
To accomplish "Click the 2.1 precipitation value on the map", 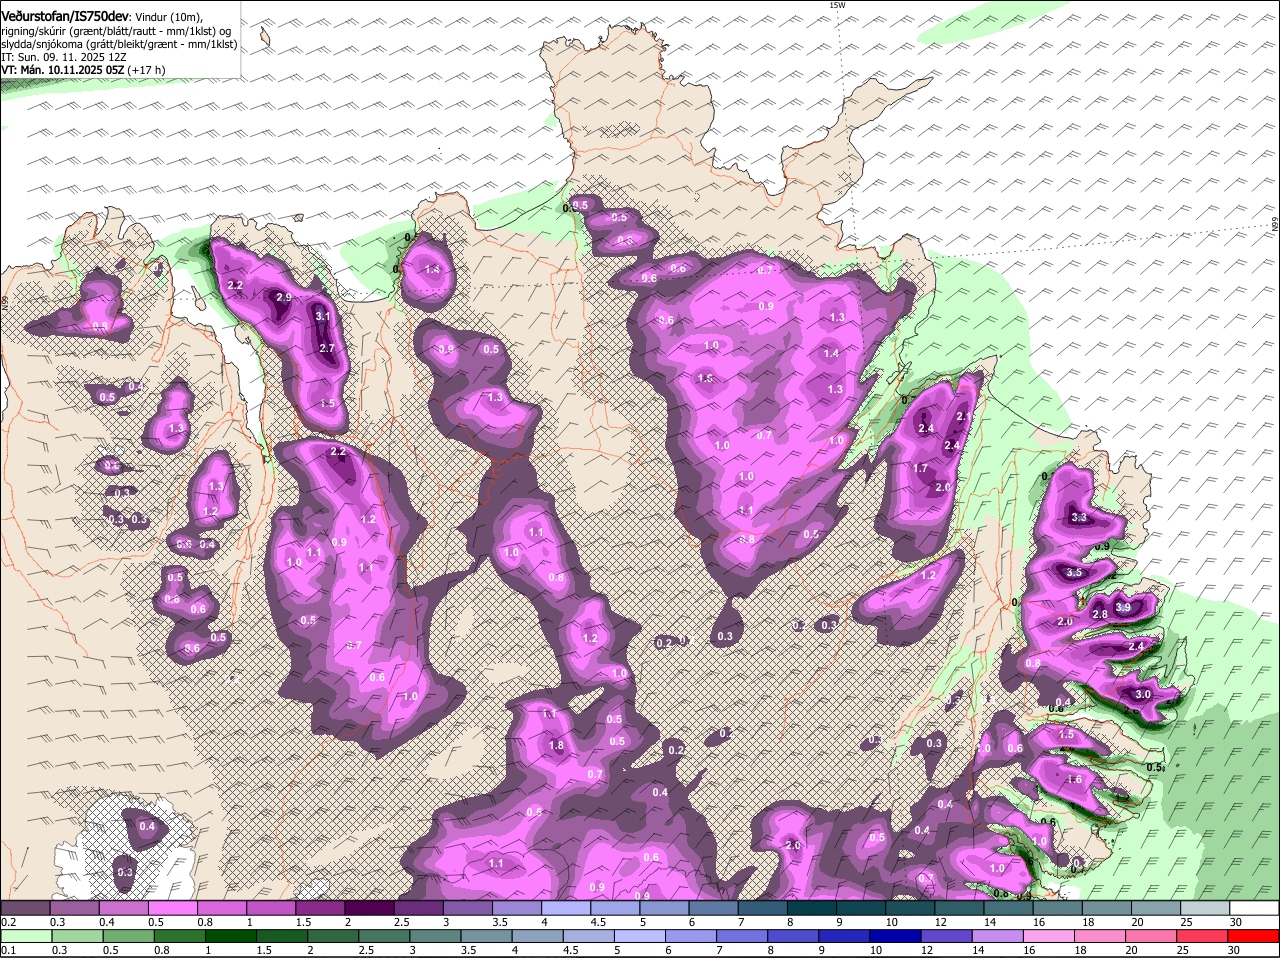I will click(963, 416).
